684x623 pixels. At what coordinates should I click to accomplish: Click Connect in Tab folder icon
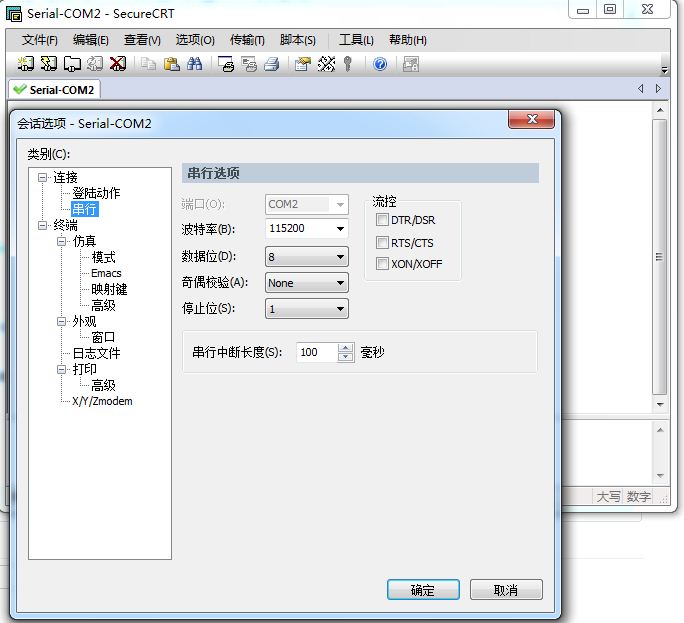(x=72, y=64)
